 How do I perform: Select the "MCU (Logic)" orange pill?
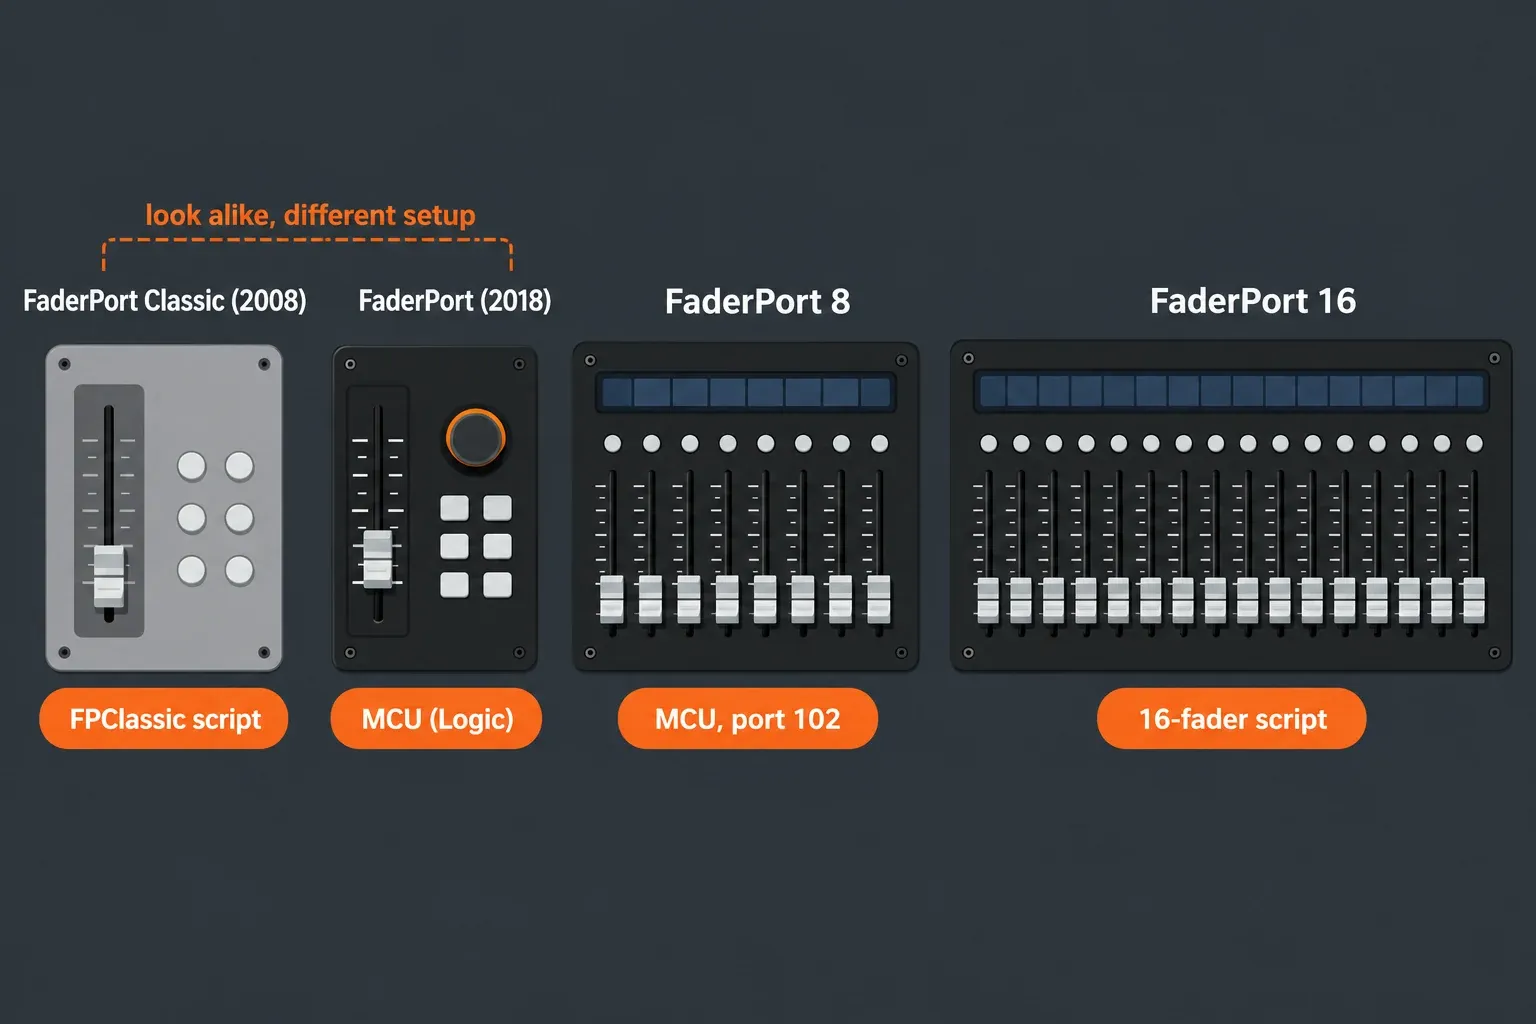click(x=437, y=719)
